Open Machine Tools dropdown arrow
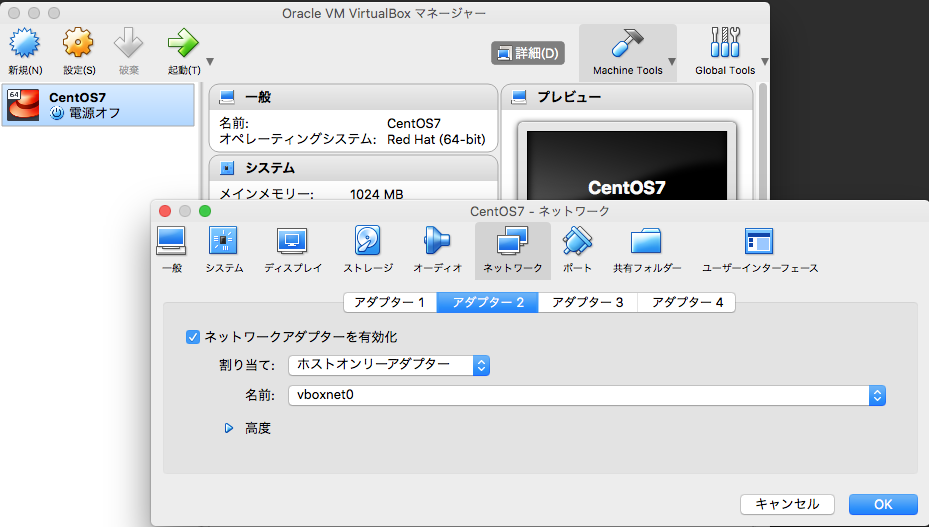Screen dimensions: 929x527 [x=672, y=62]
